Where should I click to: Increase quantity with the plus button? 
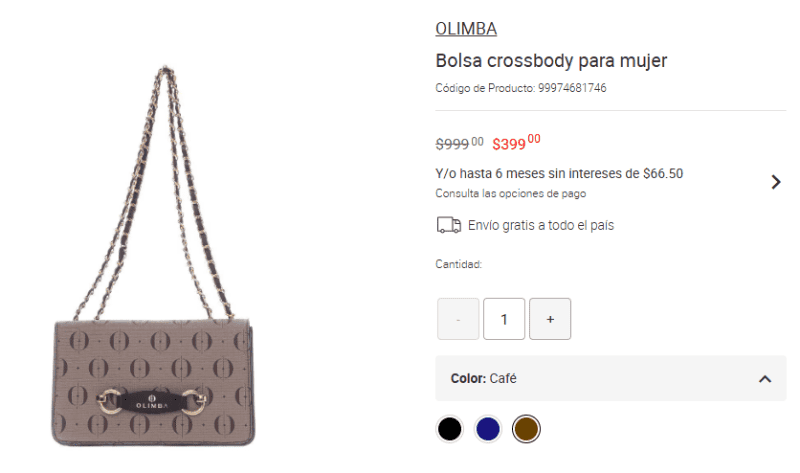click(x=550, y=319)
